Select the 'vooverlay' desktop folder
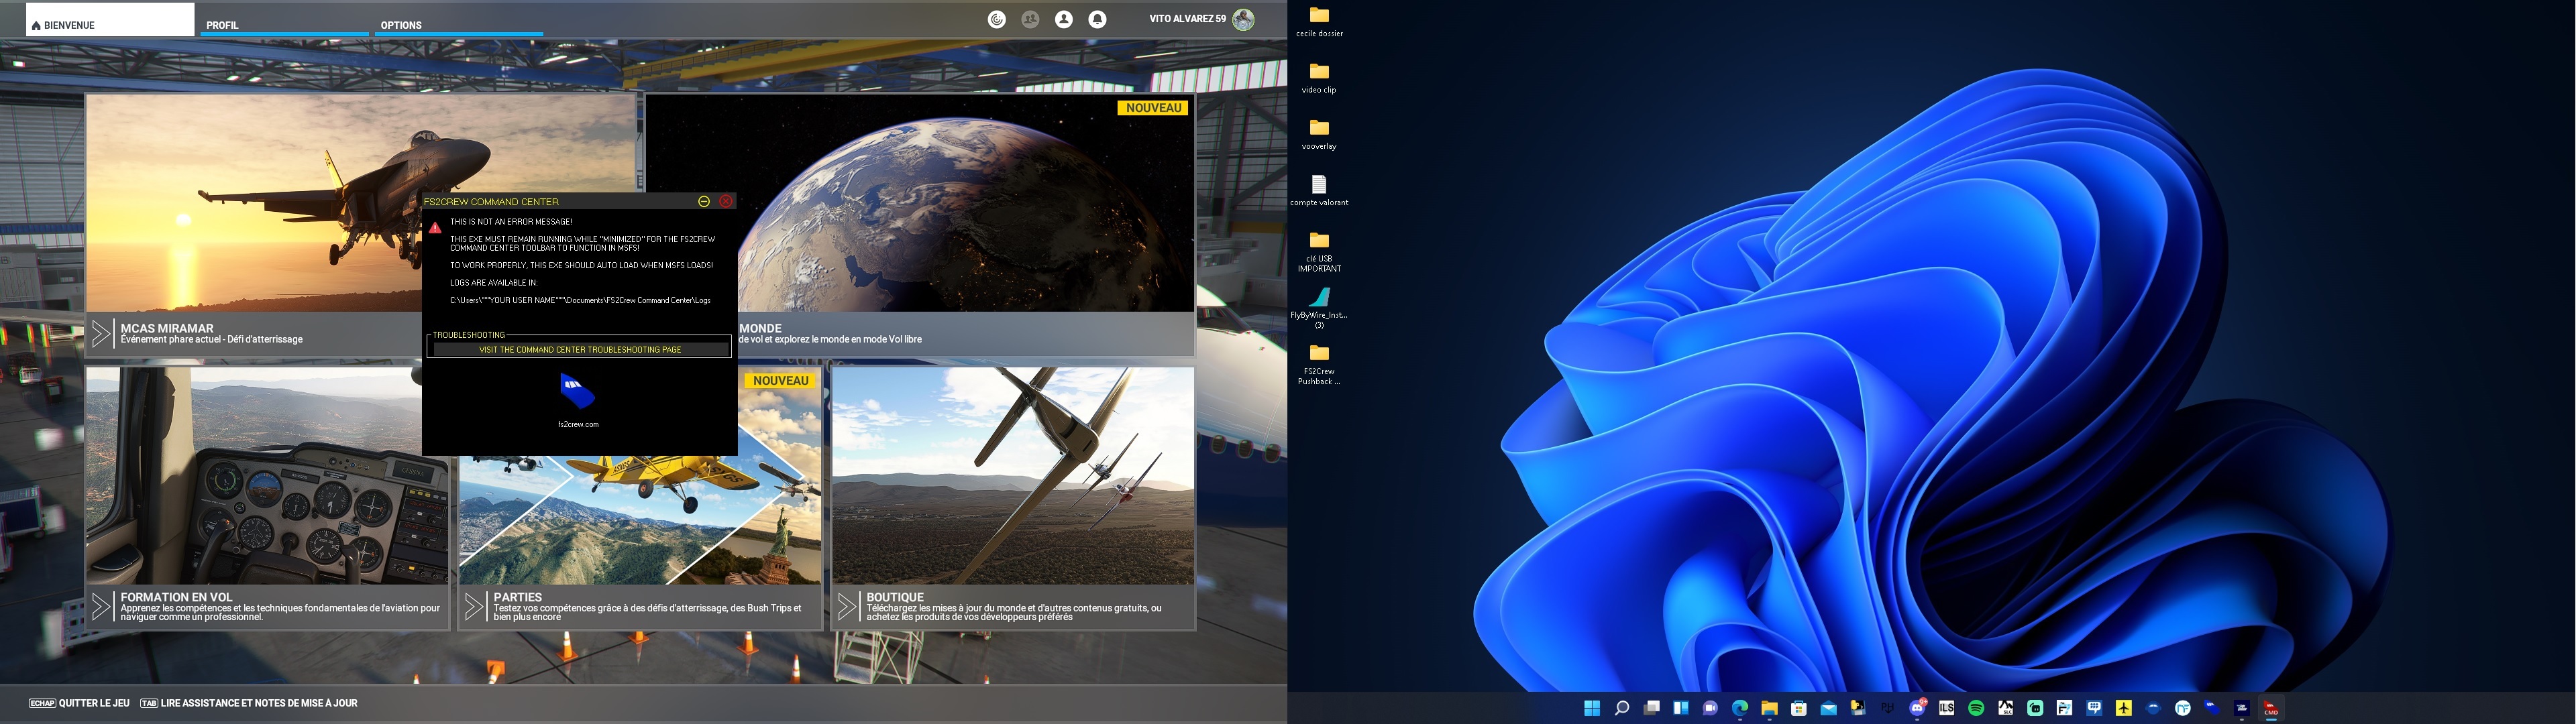The height and width of the screenshot is (724, 2576). point(1319,134)
